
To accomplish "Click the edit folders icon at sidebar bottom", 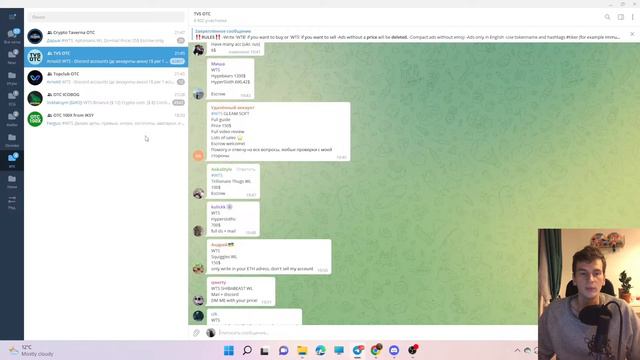I will (12, 202).
